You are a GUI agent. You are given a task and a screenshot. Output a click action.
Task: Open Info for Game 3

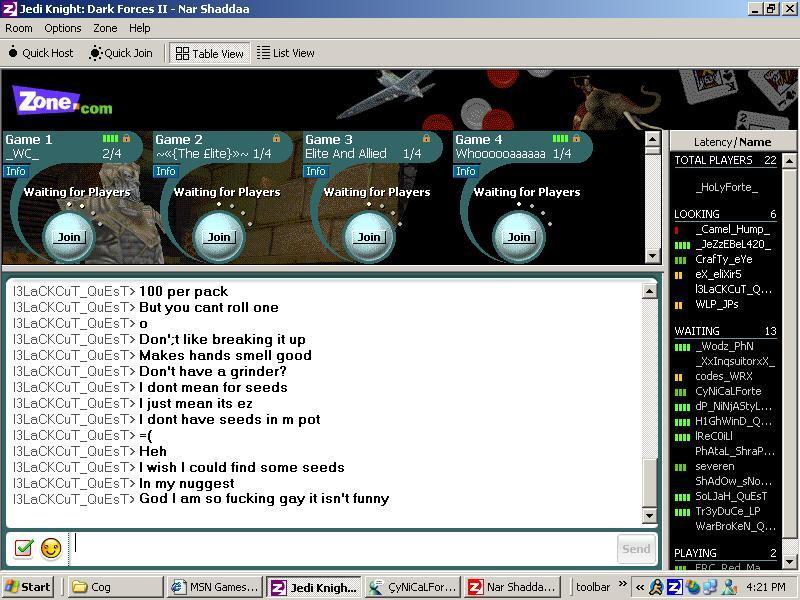click(x=315, y=171)
